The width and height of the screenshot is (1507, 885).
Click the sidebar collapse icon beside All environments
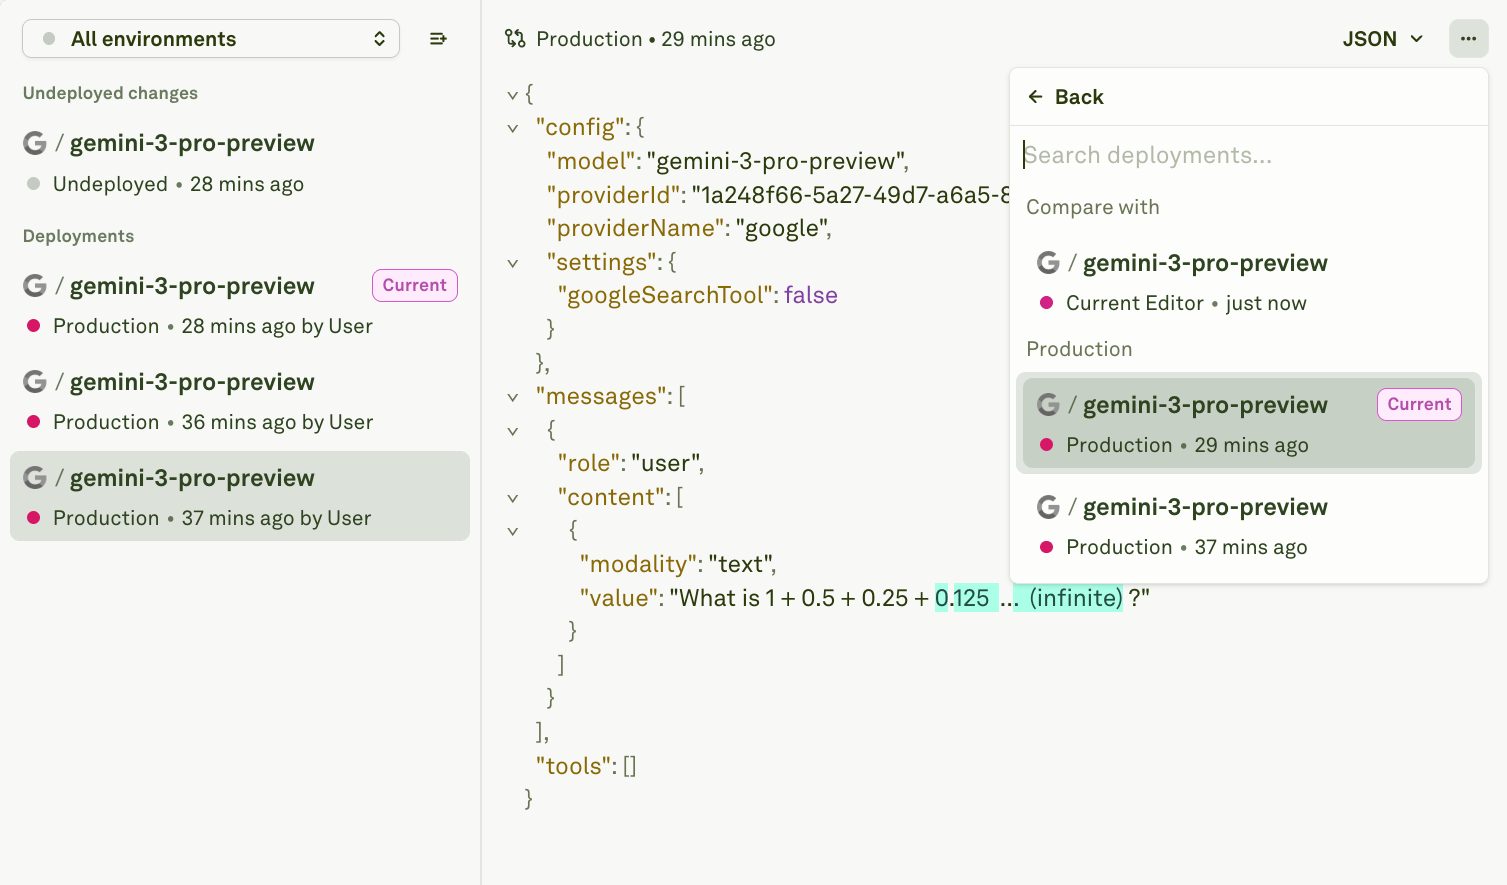click(438, 39)
